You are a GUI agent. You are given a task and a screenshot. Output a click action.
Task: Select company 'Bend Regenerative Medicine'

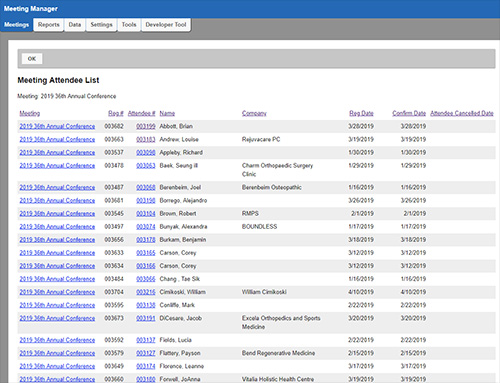278,353
